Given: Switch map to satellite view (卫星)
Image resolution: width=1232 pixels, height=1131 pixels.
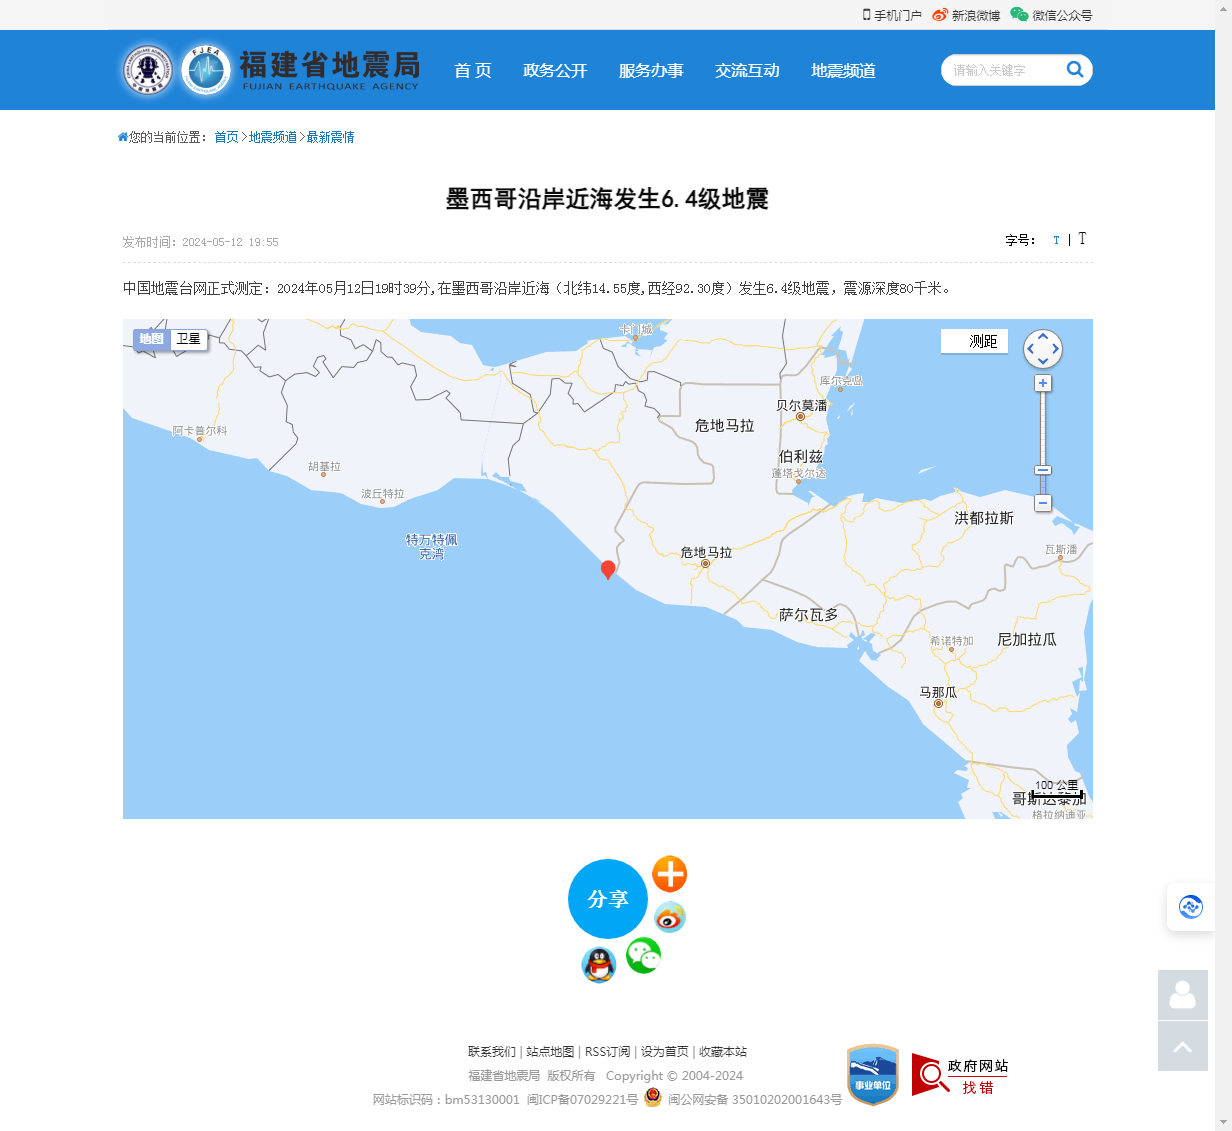Looking at the screenshot, I should point(189,339).
